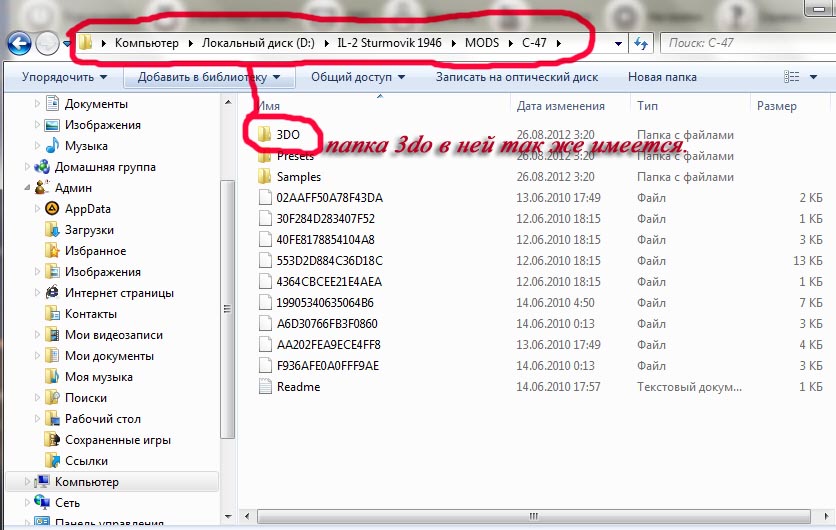
Task: Open Контакты folder in sidebar
Action: point(91,314)
